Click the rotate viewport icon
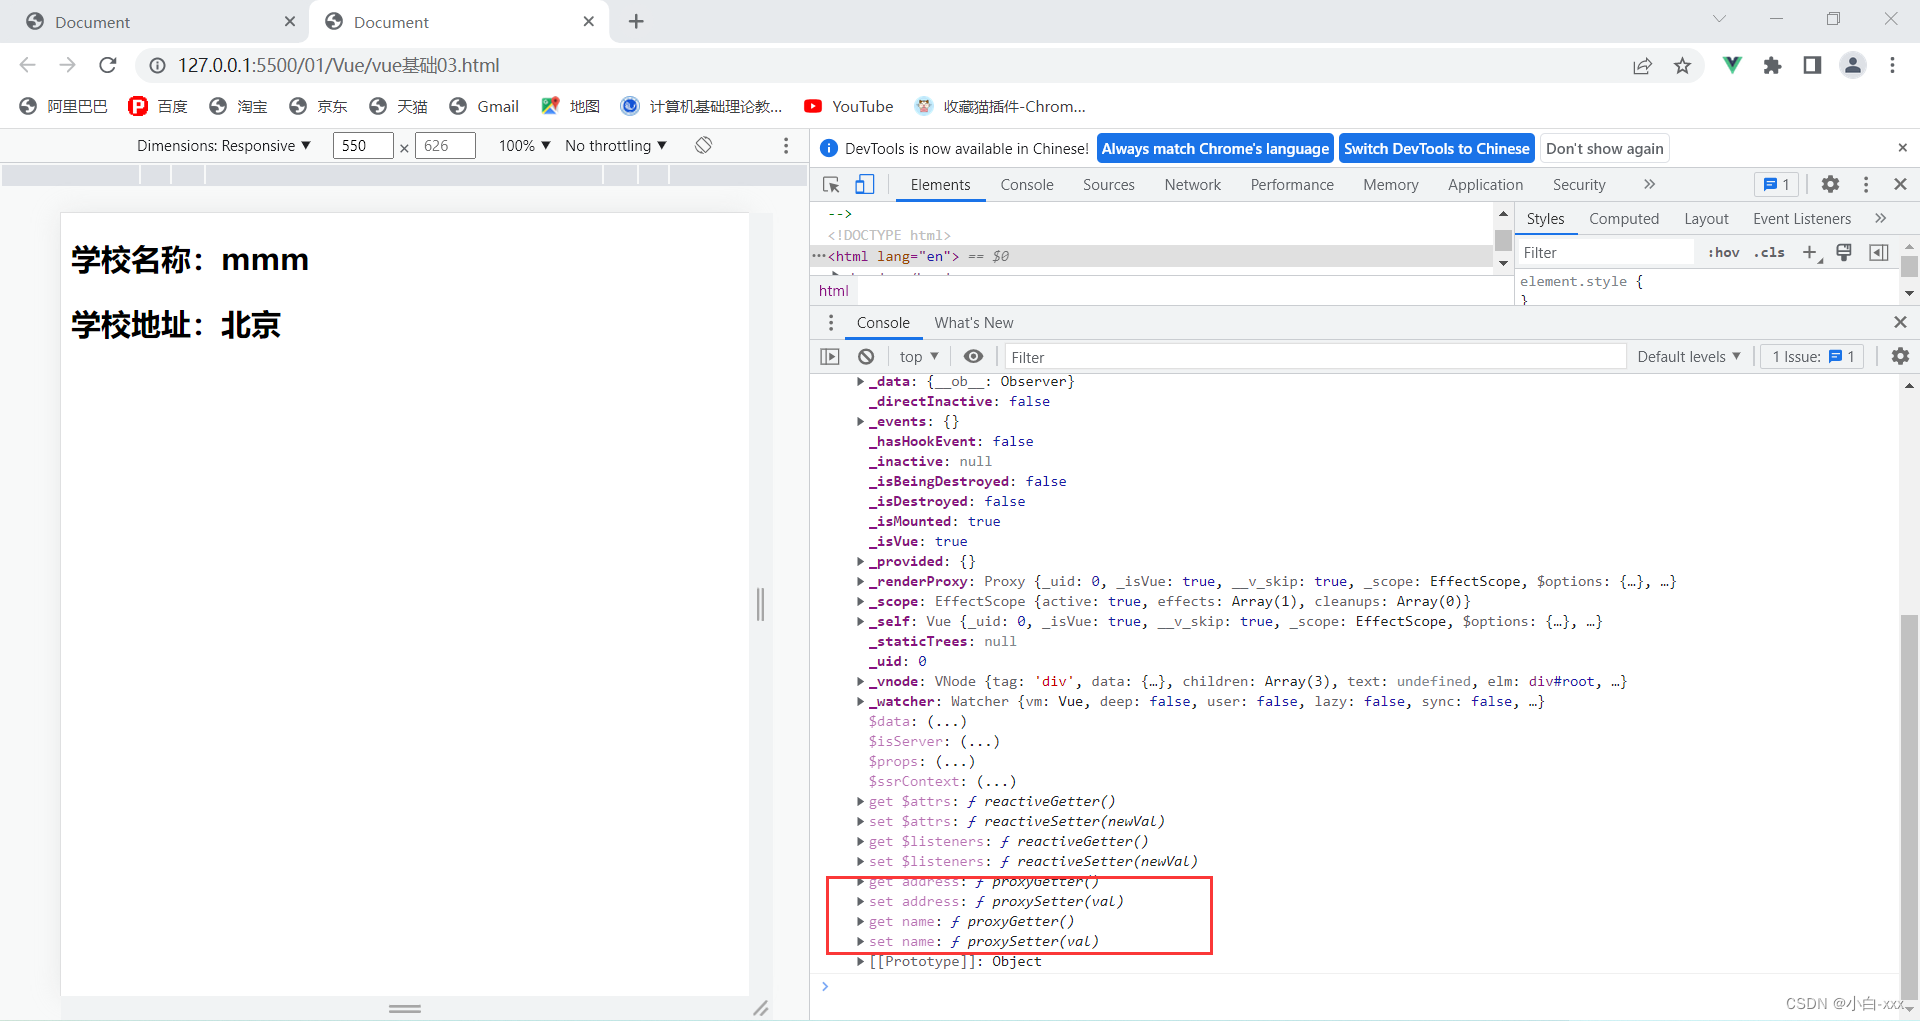Screen dimensions: 1920x1021 (704, 145)
